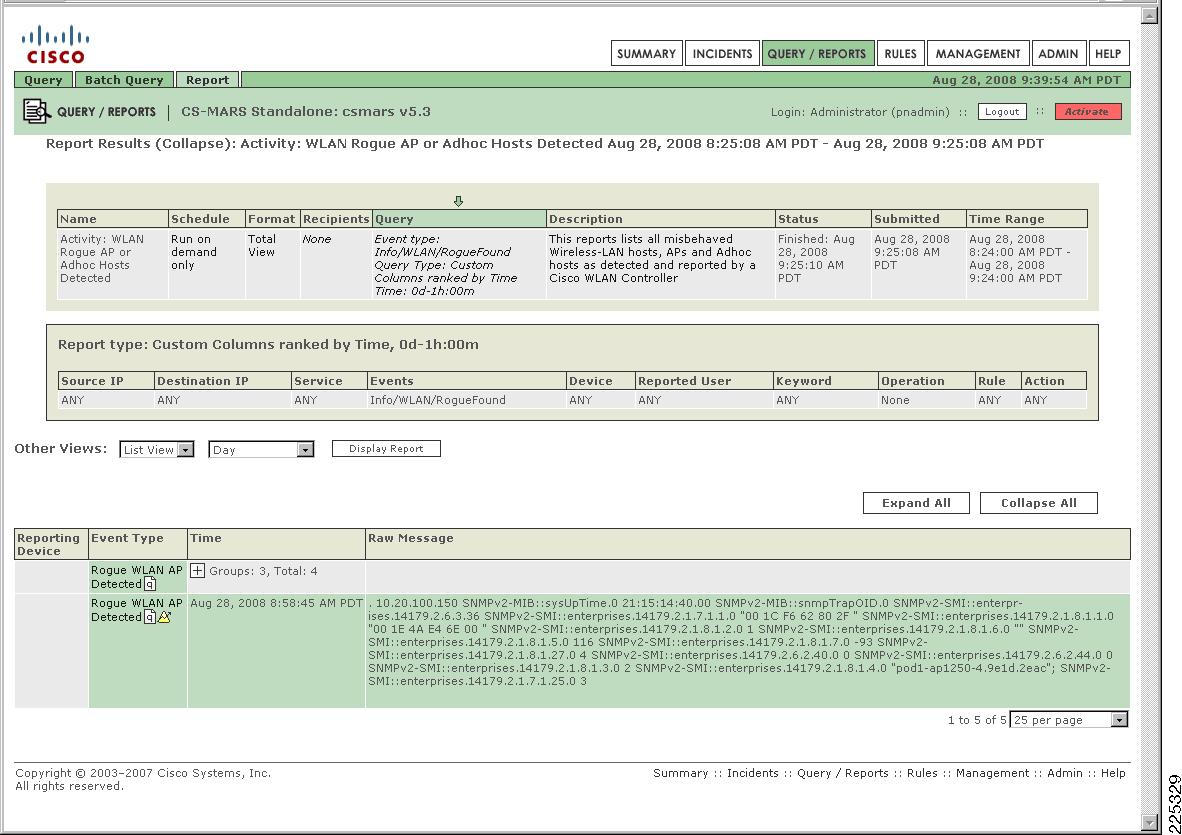The width and height of the screenshot is (1182, 835).
Task: Open the MANAGEMENT tab
Action: [978, 54]
